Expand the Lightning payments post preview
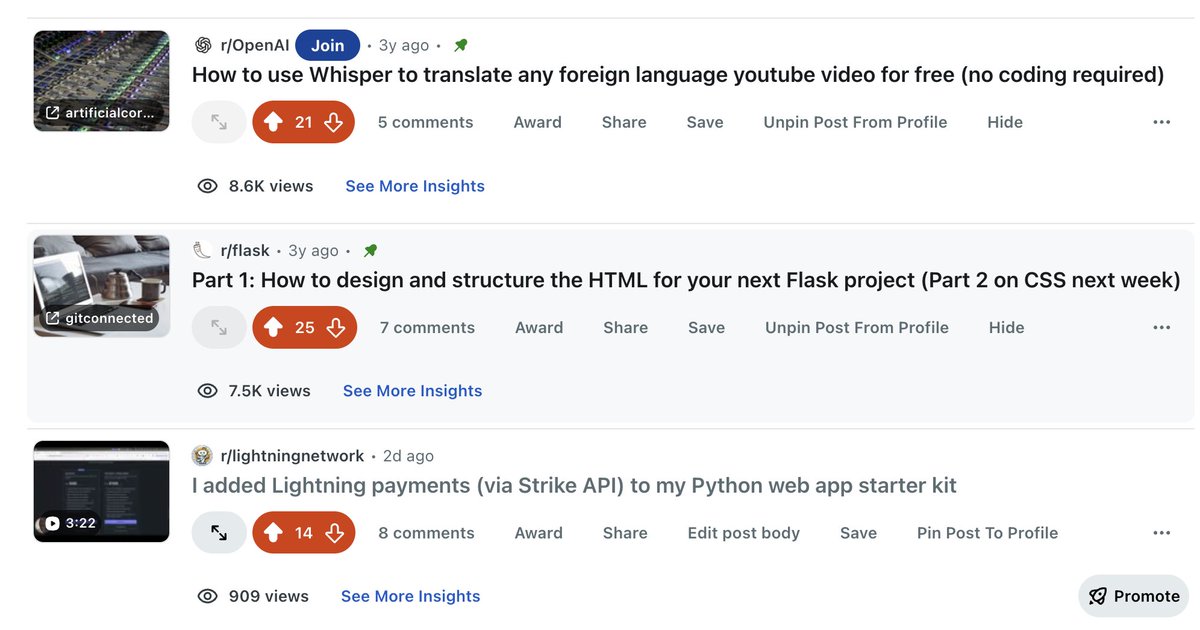1200x630 pixels. (x=219, y=533)
